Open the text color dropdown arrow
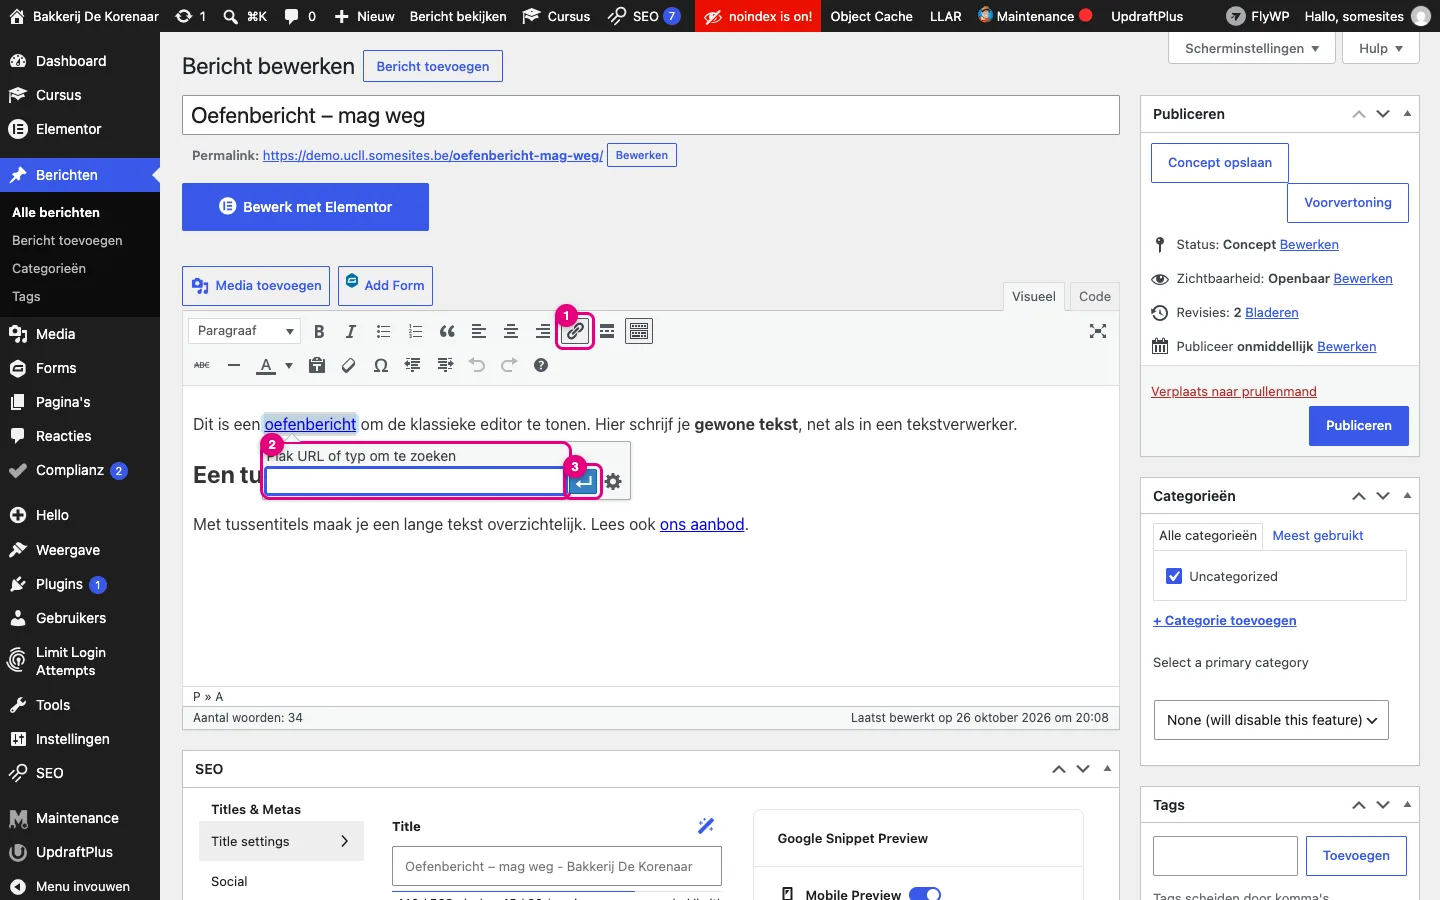This screenshot has width=1440, height=900. click(x=289, y=366)
